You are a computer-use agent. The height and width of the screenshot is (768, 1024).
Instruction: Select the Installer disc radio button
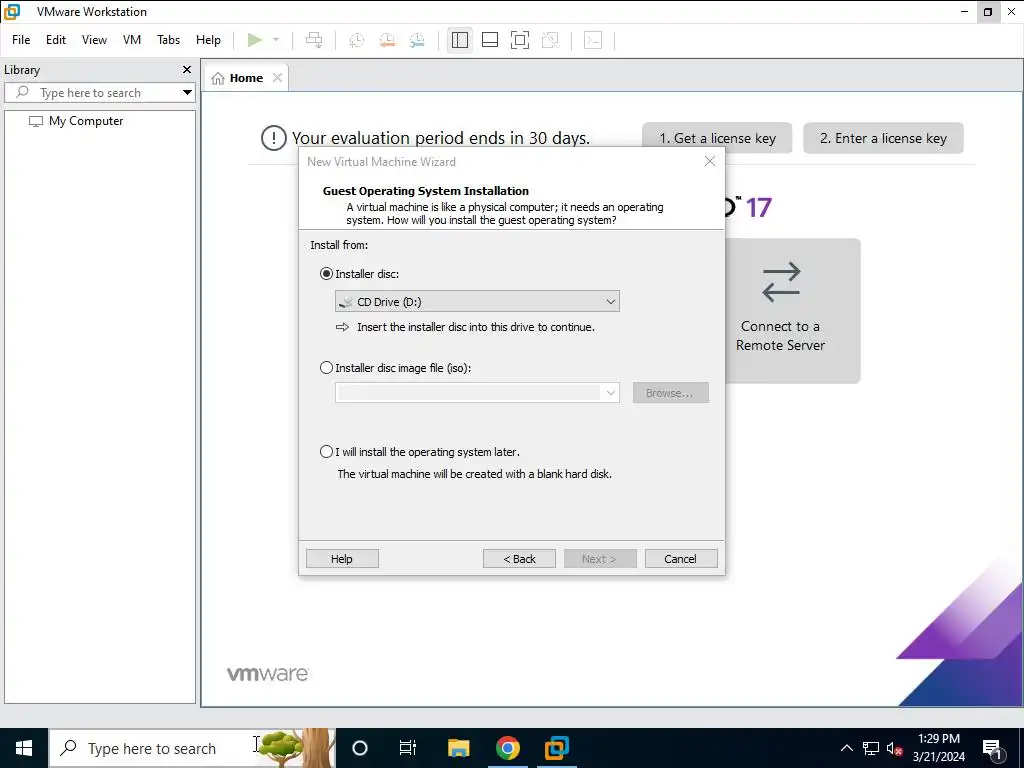tap(327, 274)
